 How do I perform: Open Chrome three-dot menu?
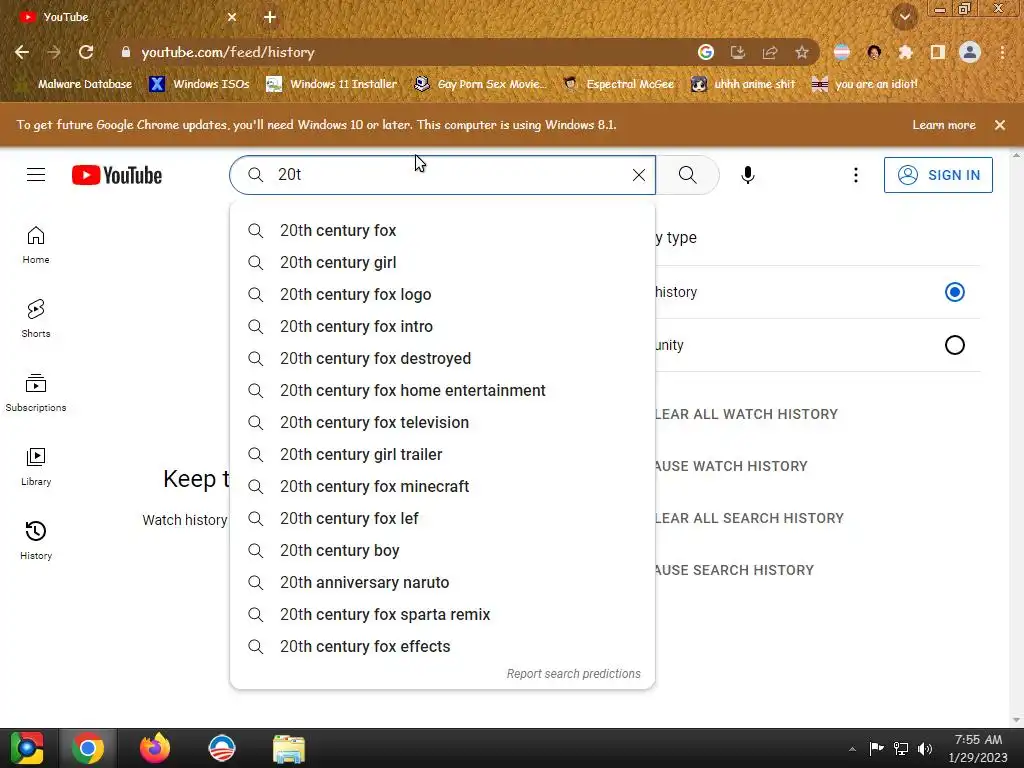[1002, 52]
